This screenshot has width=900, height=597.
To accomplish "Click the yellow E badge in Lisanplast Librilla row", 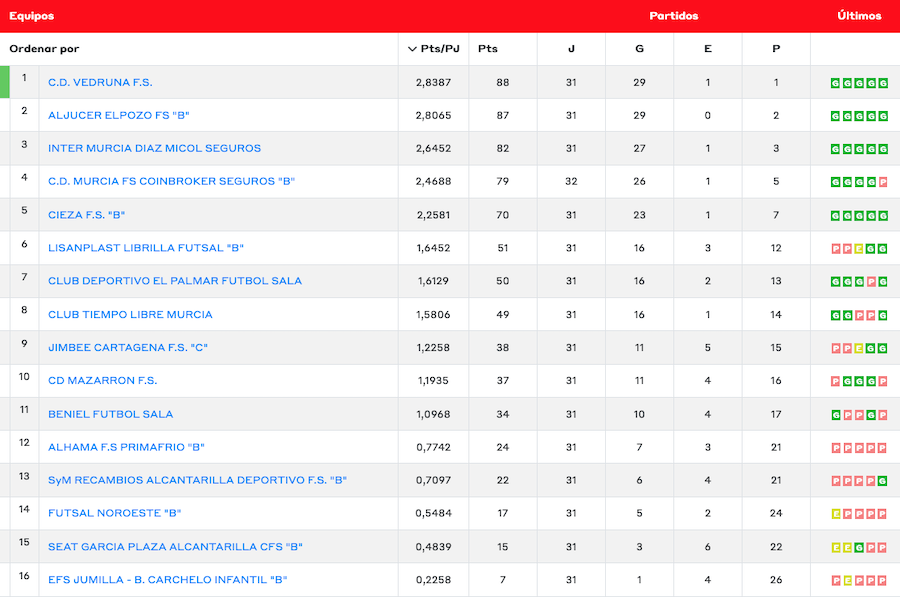I will [x=859, y=249].
